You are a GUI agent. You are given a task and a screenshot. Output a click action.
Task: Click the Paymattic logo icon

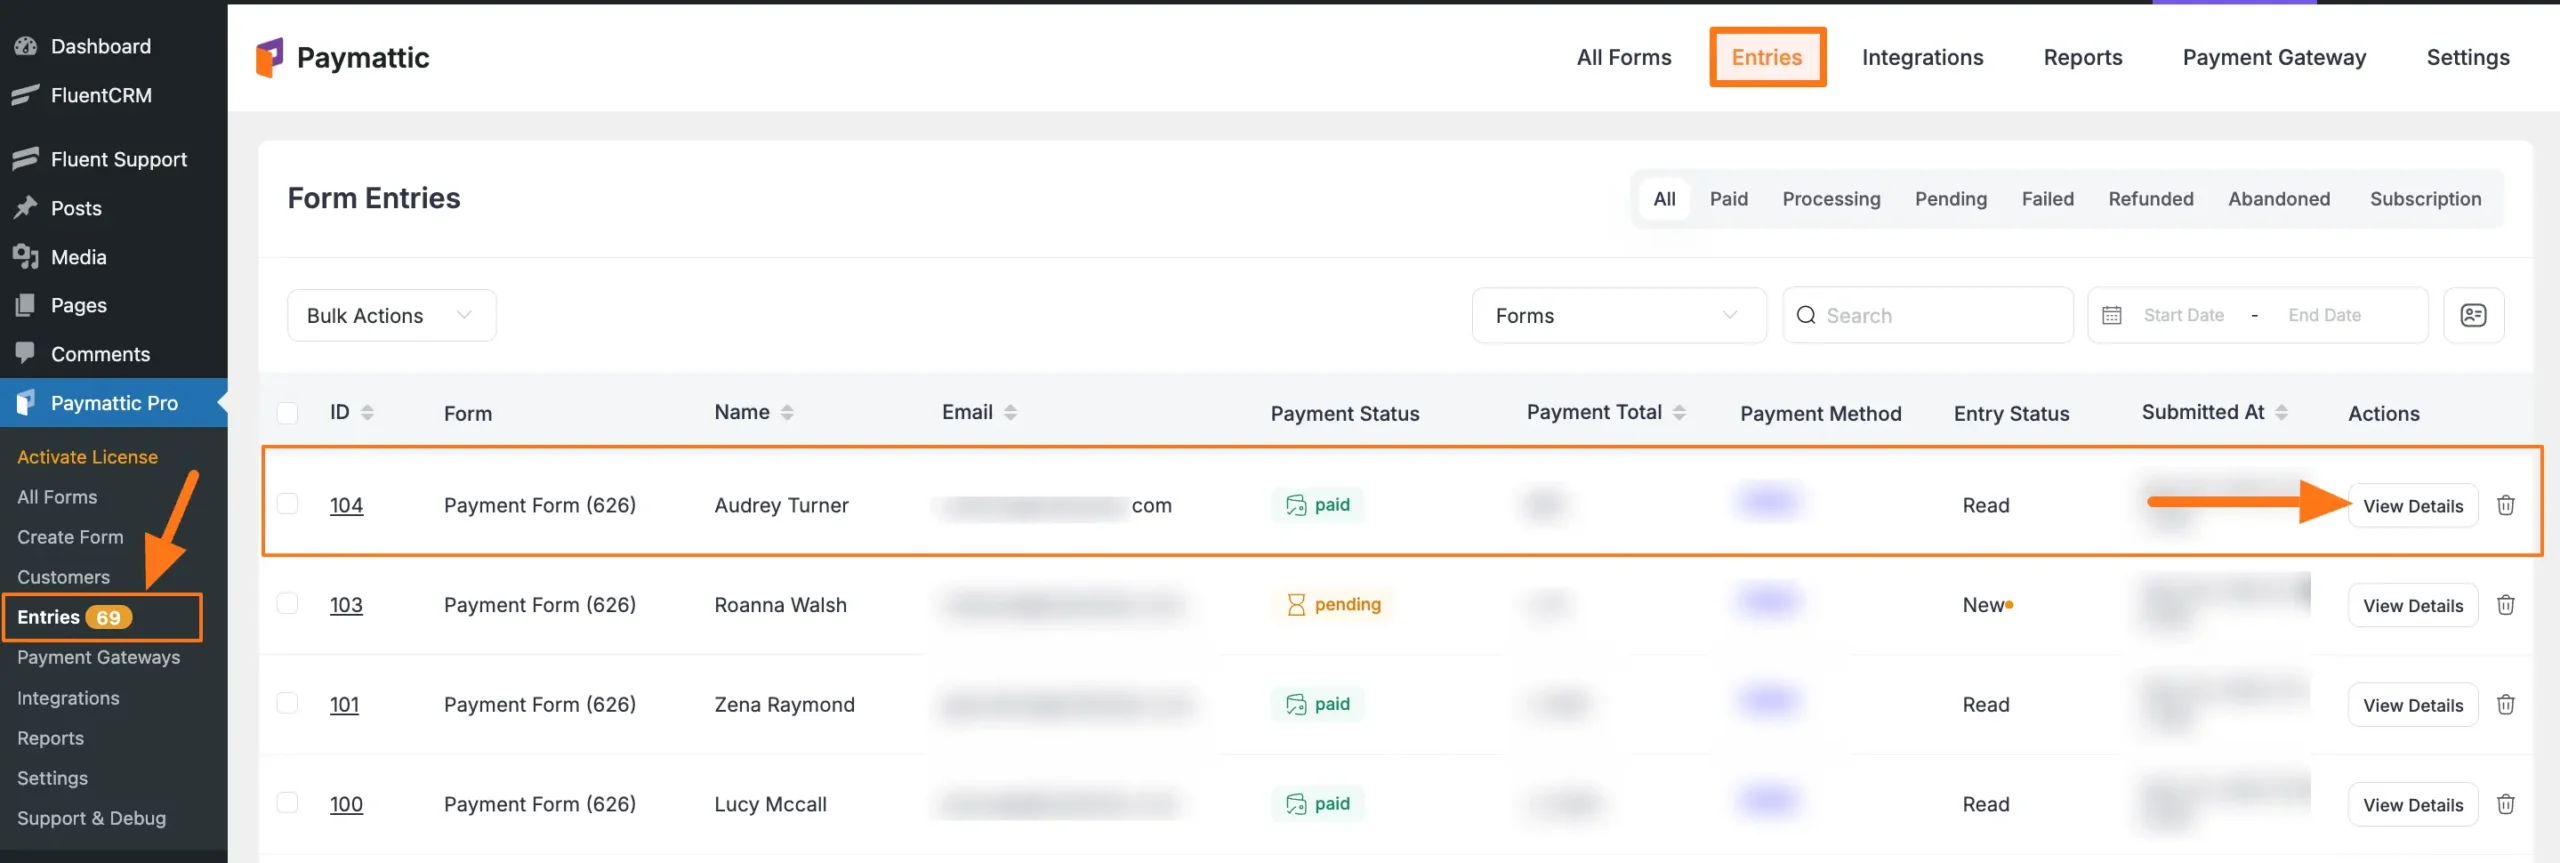click(x=269, y=57)
